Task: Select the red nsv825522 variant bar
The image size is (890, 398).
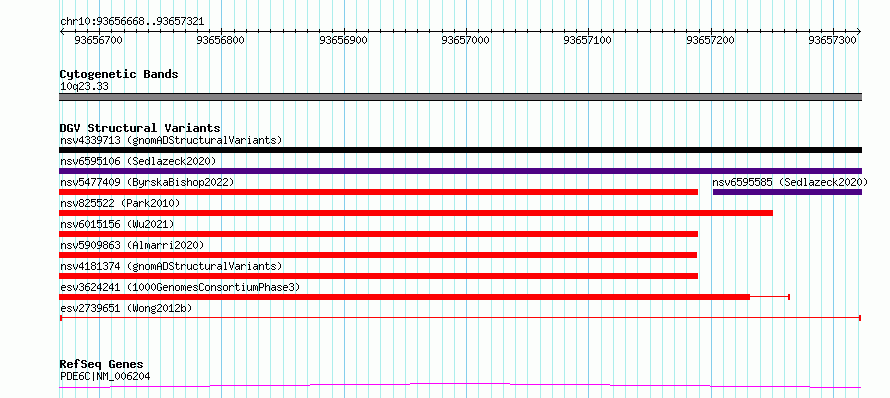Action: point(416,213)
